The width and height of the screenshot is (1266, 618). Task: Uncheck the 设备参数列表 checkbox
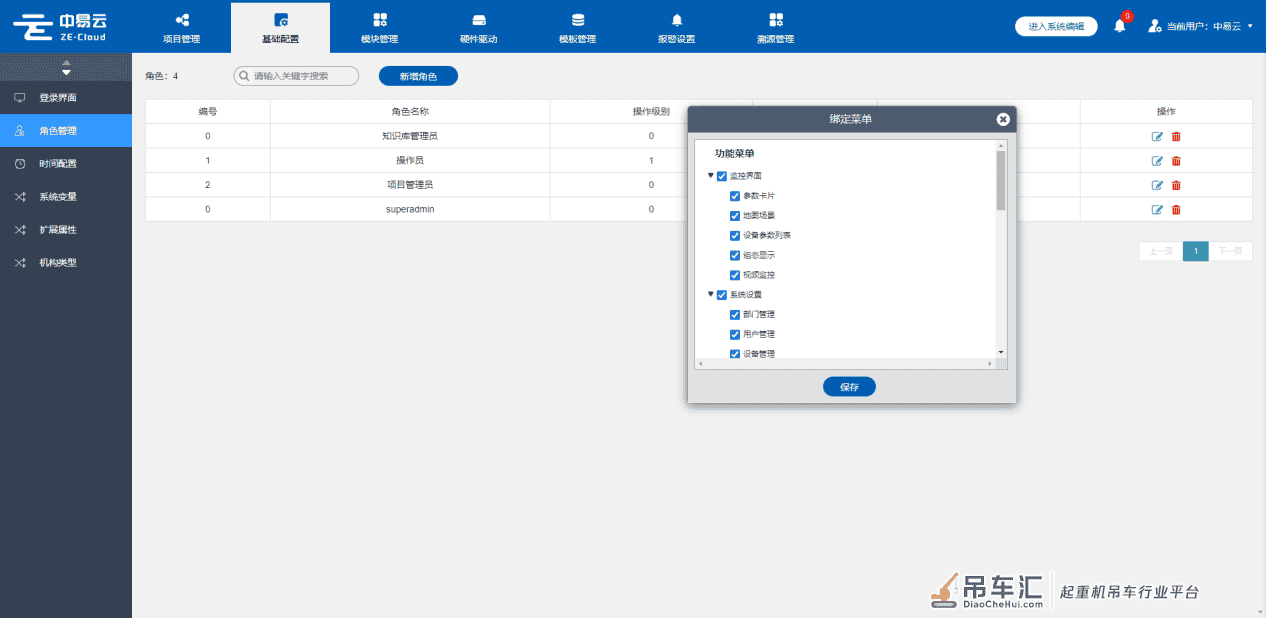735,235
